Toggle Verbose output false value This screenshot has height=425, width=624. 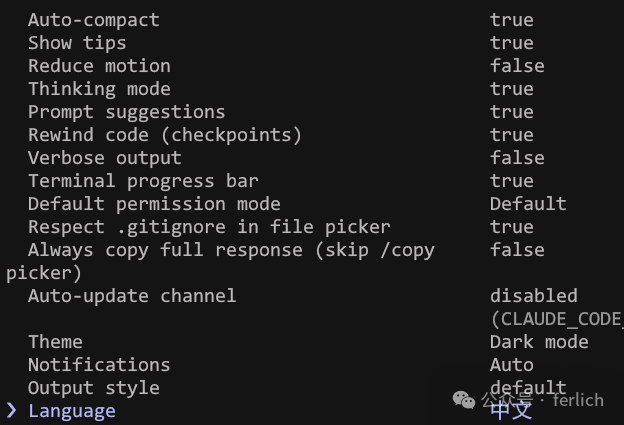[x=517, y=158]
